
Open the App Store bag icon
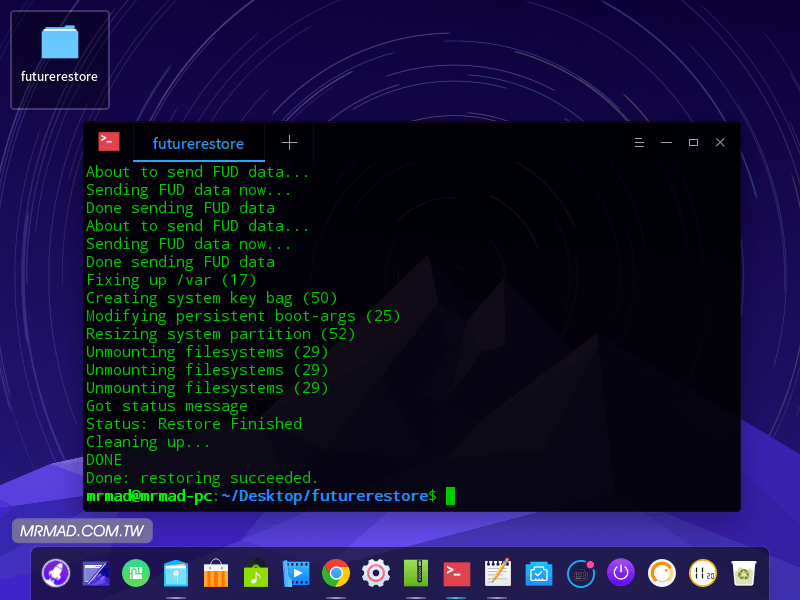216,573
